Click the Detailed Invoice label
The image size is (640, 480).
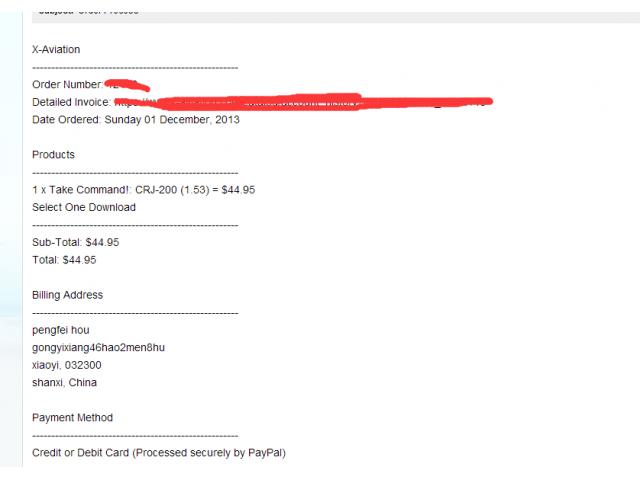click(x=71, y=102)
